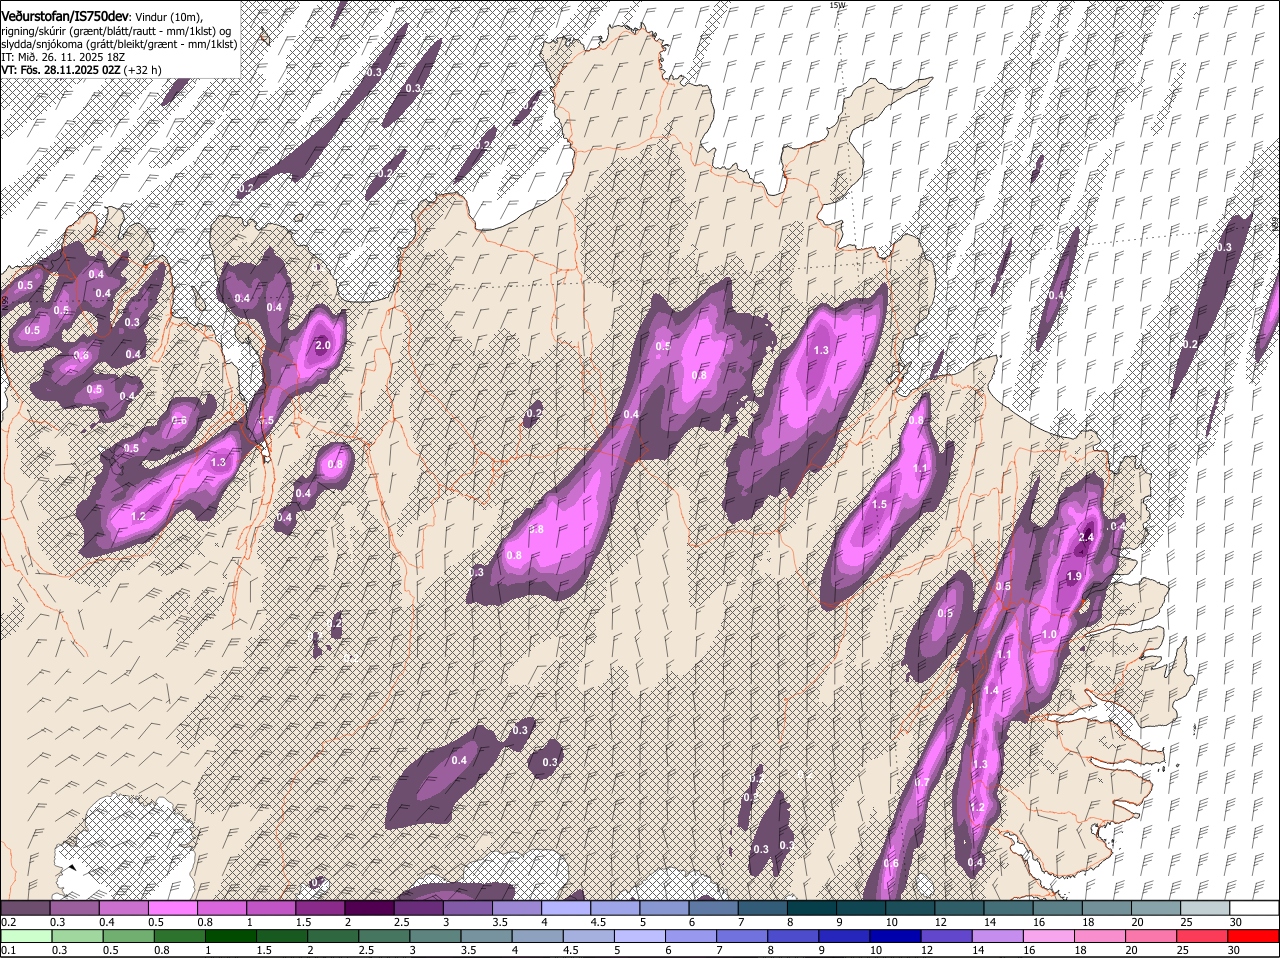Click the '30' label on snow legend row
The image size is (1280, 958).
click(1235, 922)
